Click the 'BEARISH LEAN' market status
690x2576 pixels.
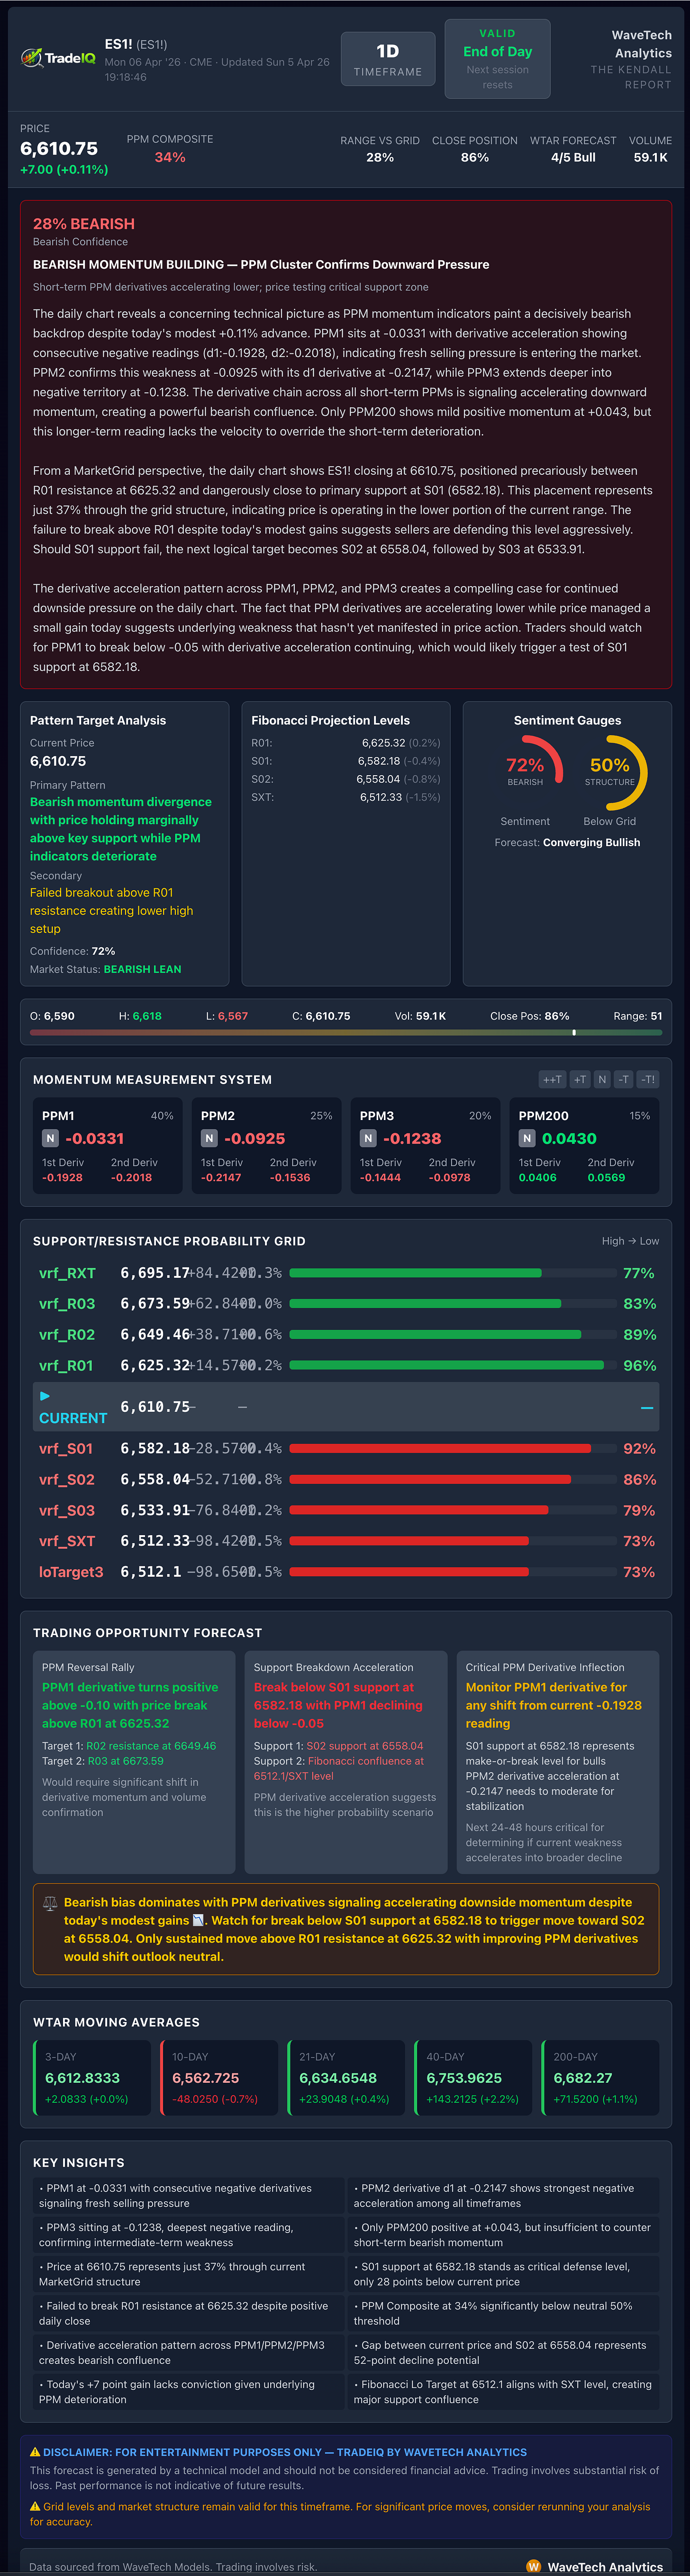point(143,969)
